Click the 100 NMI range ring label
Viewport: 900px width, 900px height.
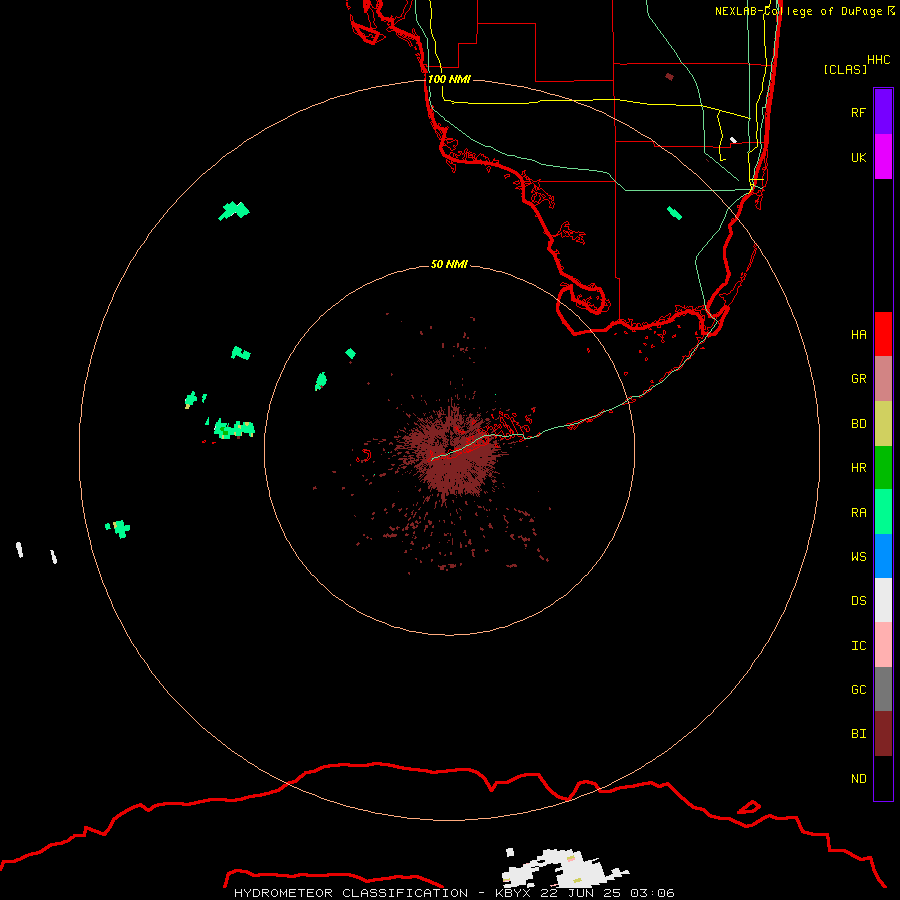pyautogui.click(x=449, y=79)
